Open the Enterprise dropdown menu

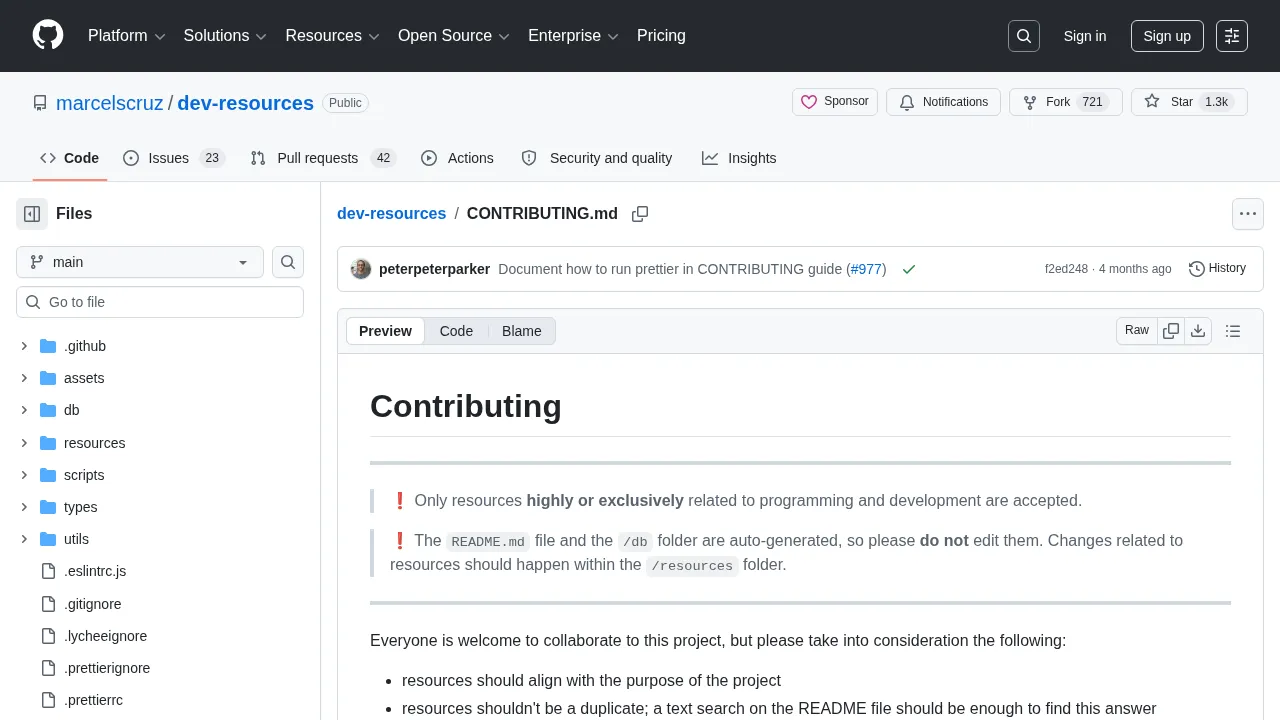(574, 36)
